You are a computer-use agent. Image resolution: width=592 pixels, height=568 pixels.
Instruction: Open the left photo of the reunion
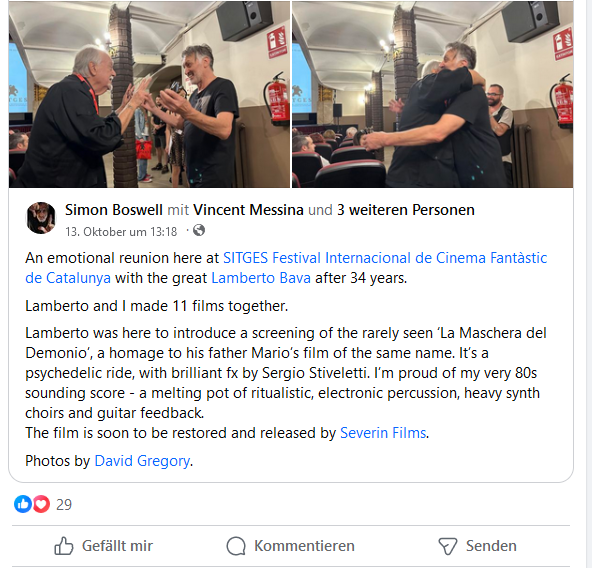click(x=149, y=94)
